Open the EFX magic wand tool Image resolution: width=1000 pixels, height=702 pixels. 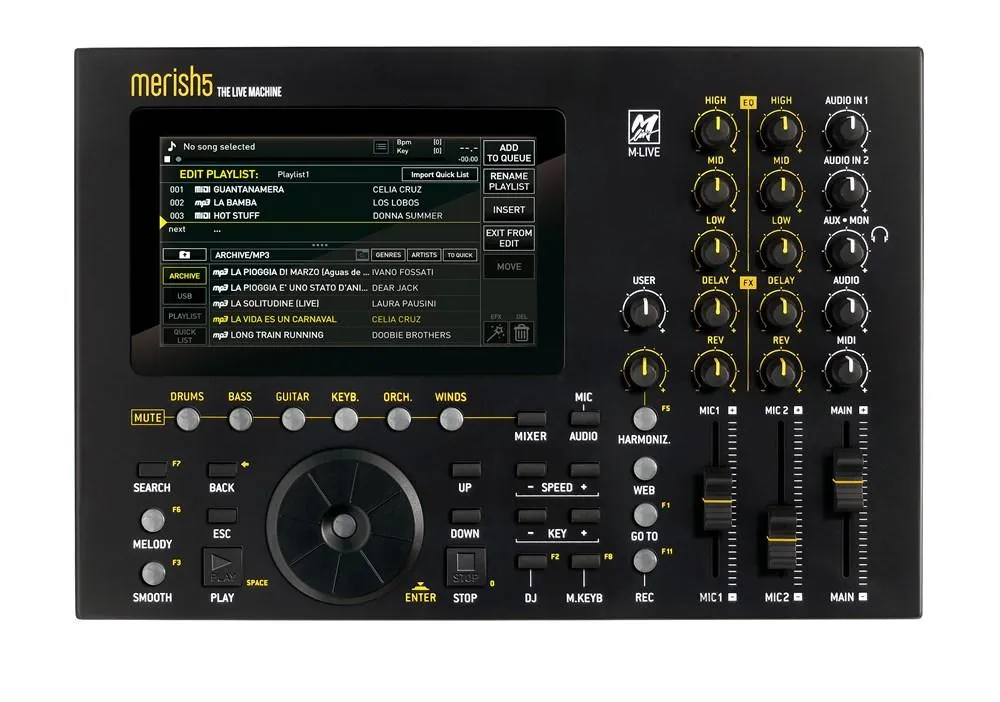coord(494,334)
